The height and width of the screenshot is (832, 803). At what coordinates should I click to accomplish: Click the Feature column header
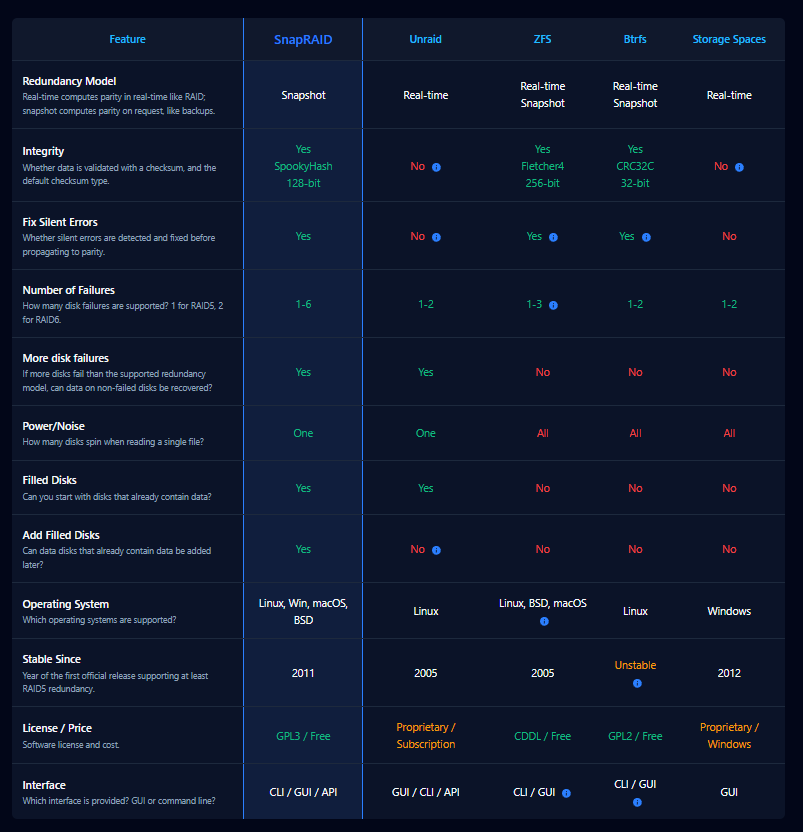pyautogui.click(x=127, y=39)
